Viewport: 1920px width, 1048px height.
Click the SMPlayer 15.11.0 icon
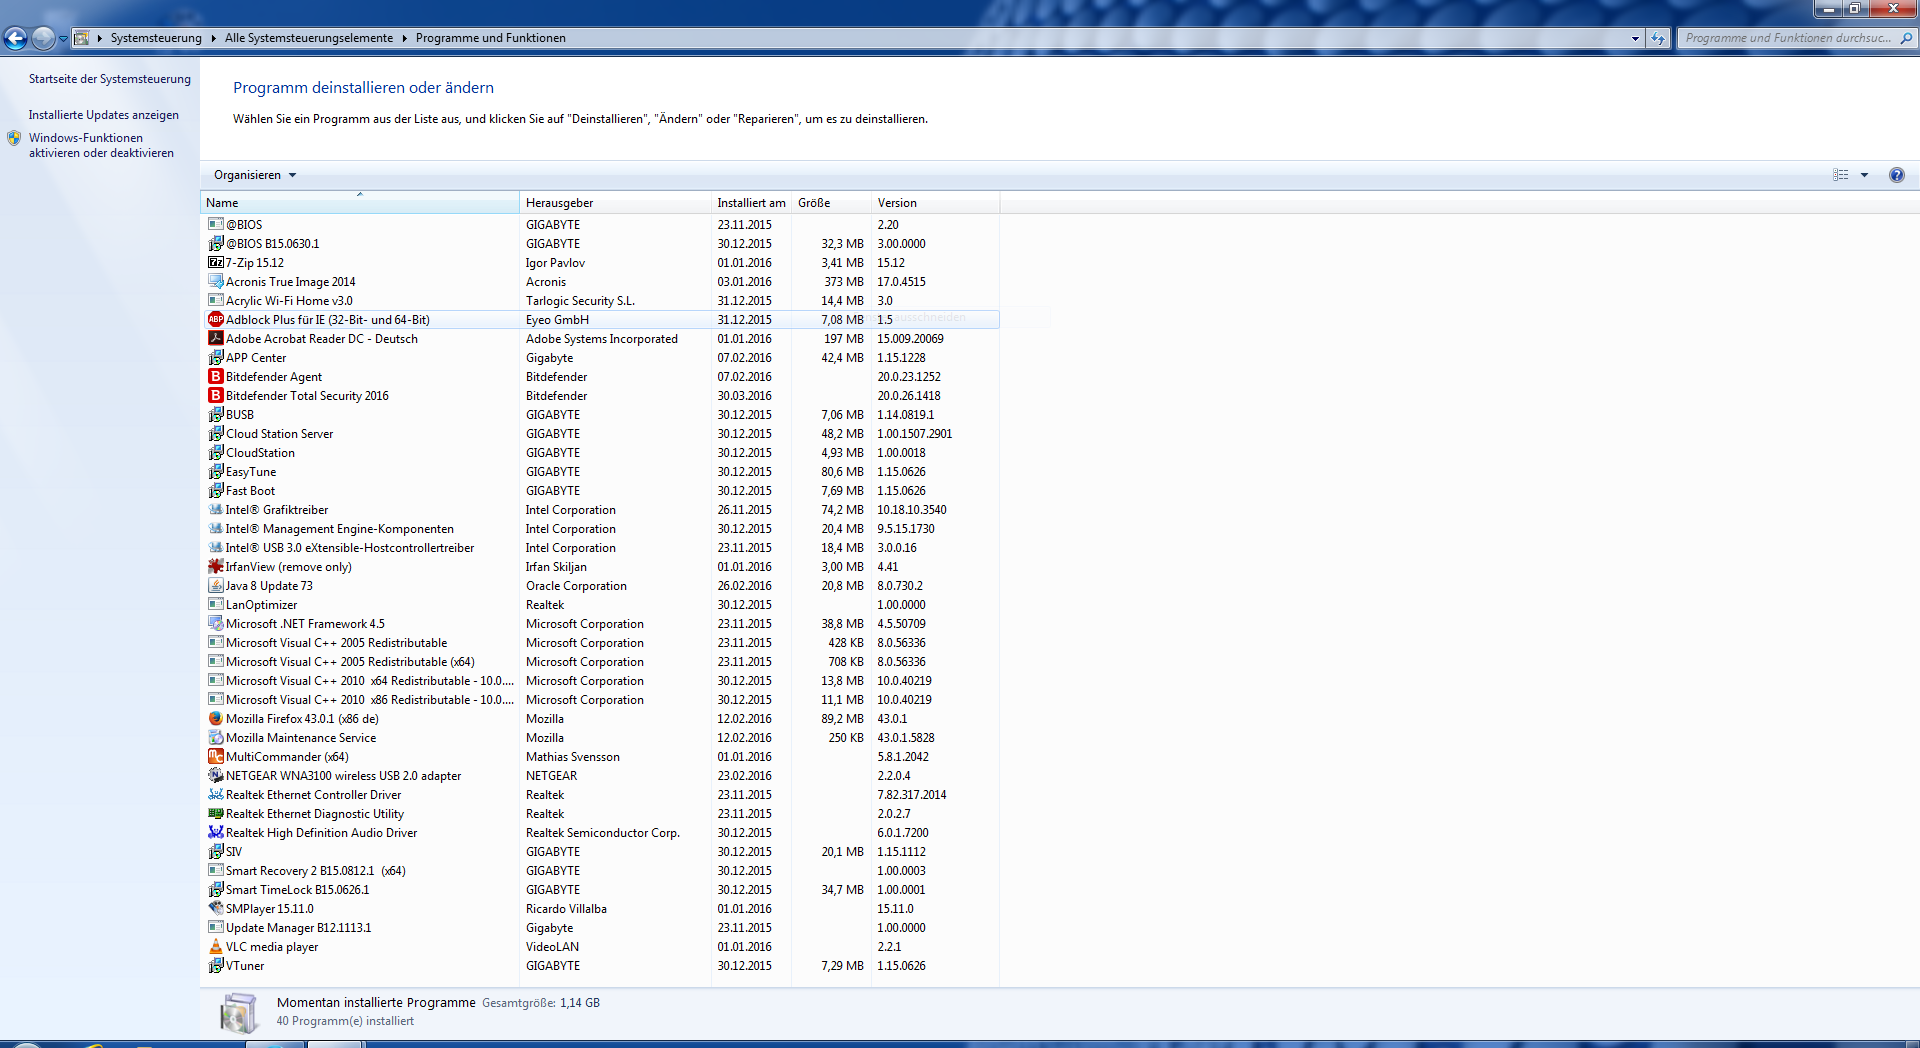click(x=215, y=909)
